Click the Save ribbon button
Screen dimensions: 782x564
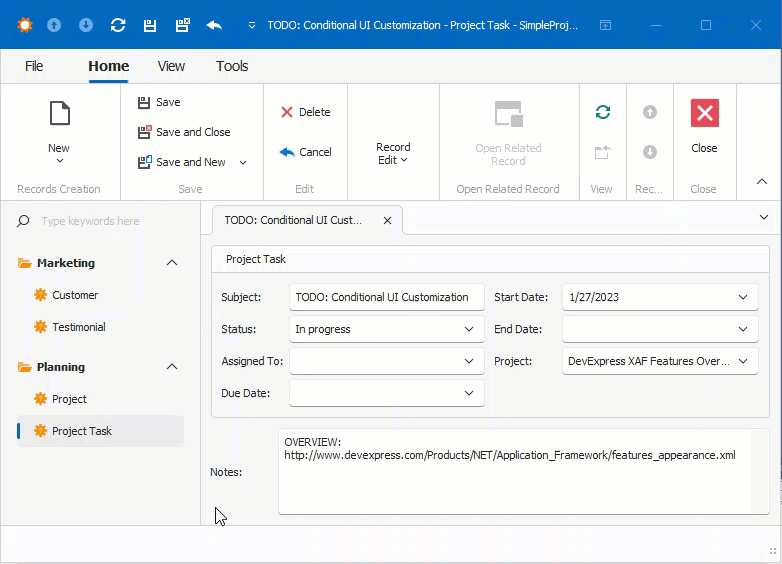pyautogui.click(x=159, y=102)
